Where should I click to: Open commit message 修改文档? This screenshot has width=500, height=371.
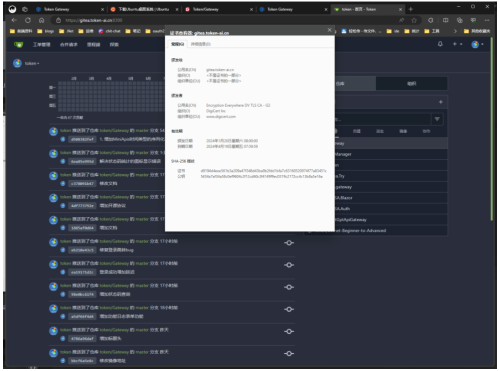point(108,184)
